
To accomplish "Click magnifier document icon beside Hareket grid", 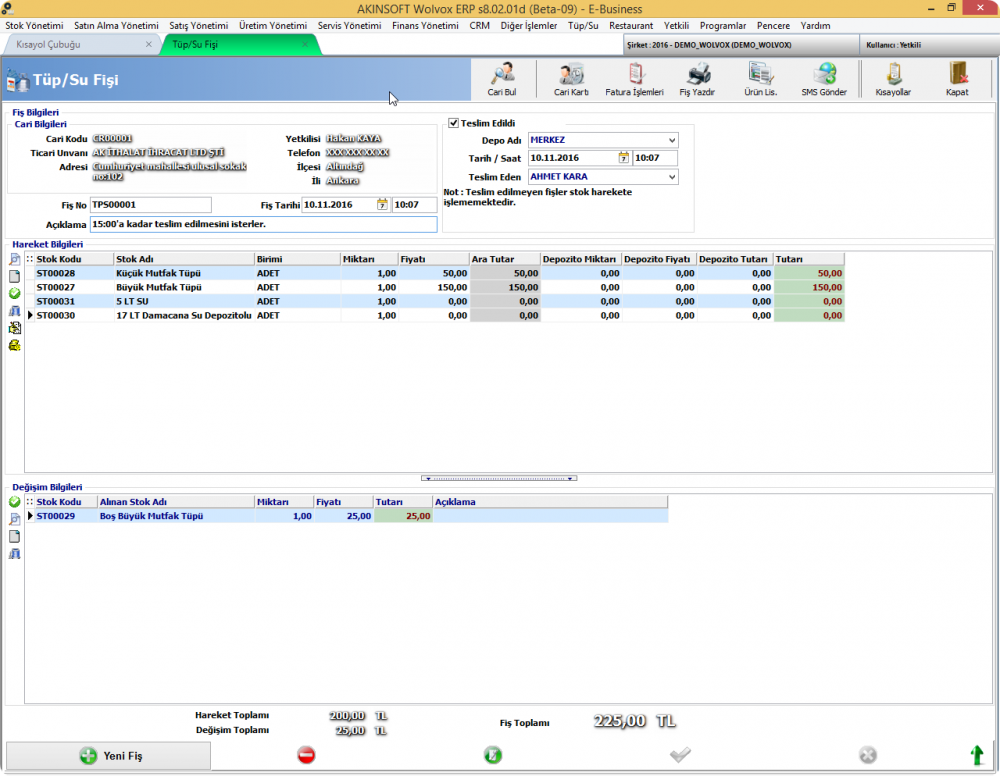I will (x=15, y=260).
